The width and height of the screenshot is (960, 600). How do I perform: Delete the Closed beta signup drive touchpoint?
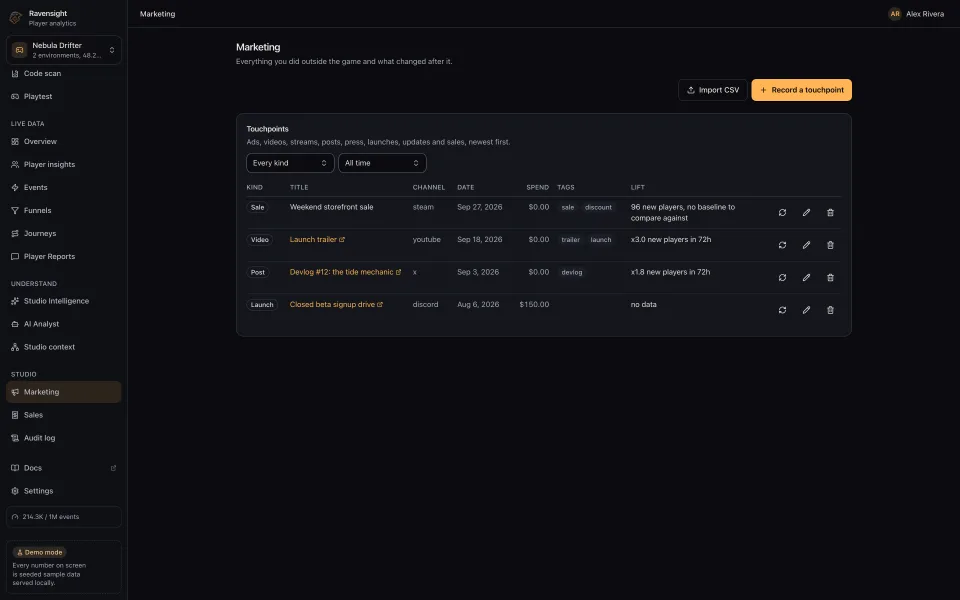click(830, 310)
